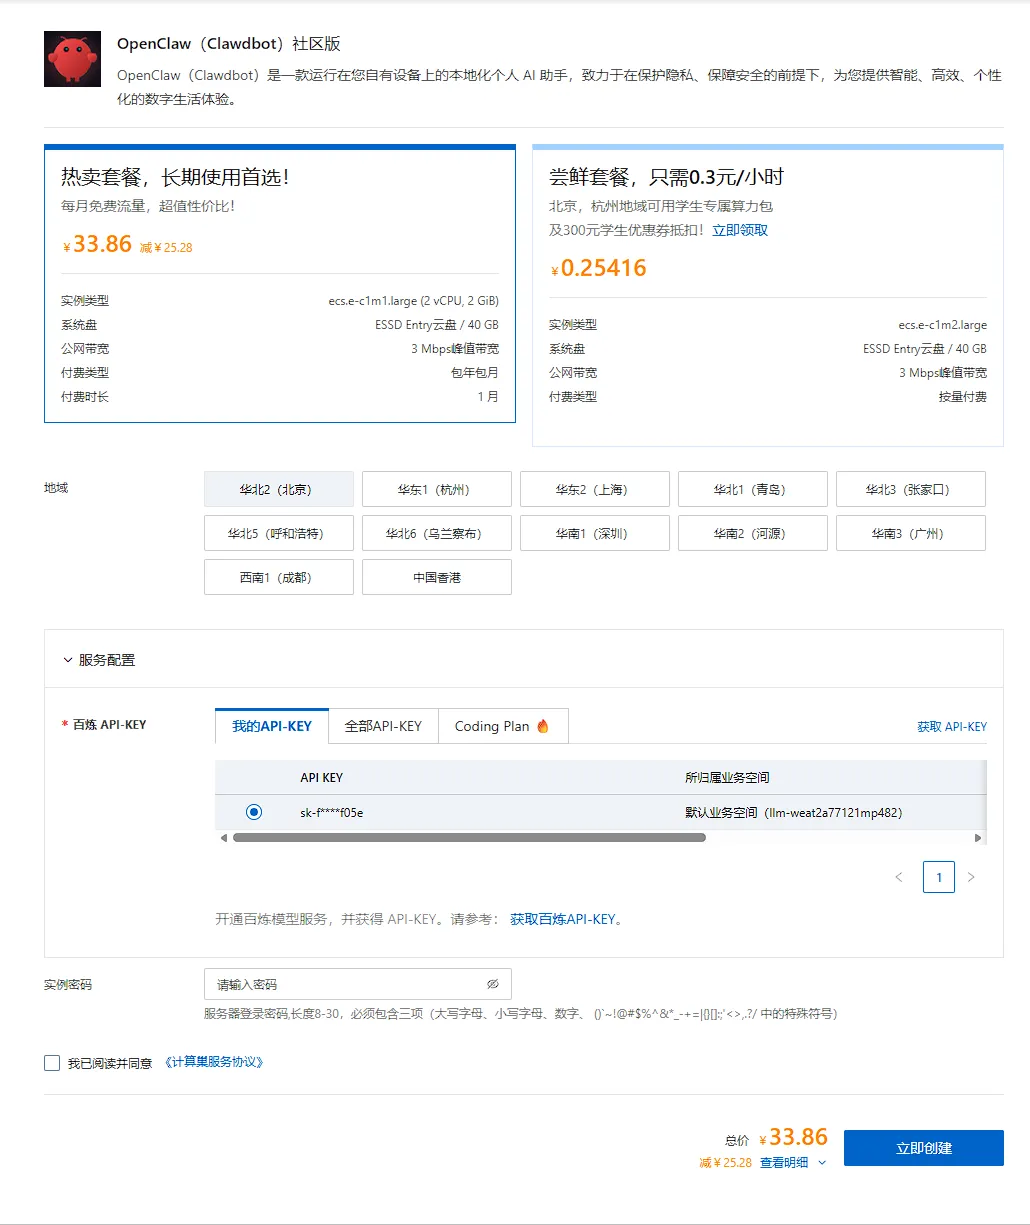The height and width of the screenshot is (1225, 1030).
Task: Click the sk-f****f05e key text
Action: coord(331,813)
